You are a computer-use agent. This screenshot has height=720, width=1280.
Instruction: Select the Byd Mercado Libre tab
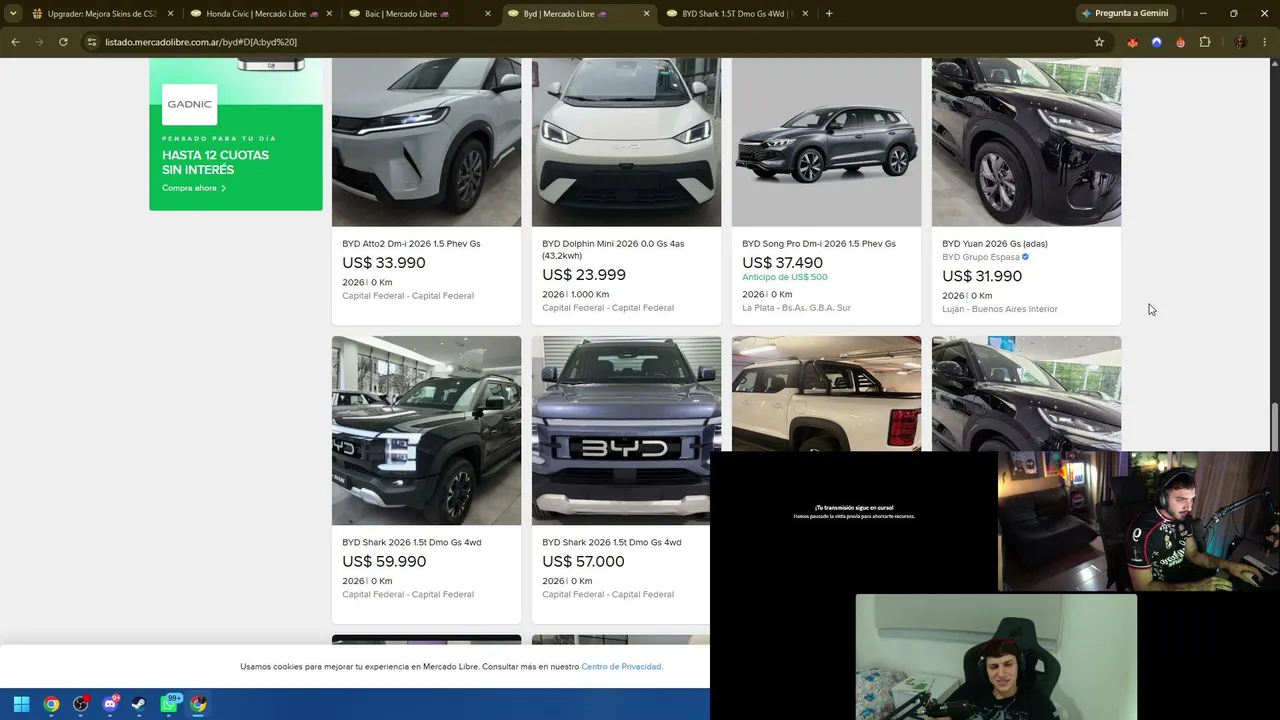click(578, 14)
